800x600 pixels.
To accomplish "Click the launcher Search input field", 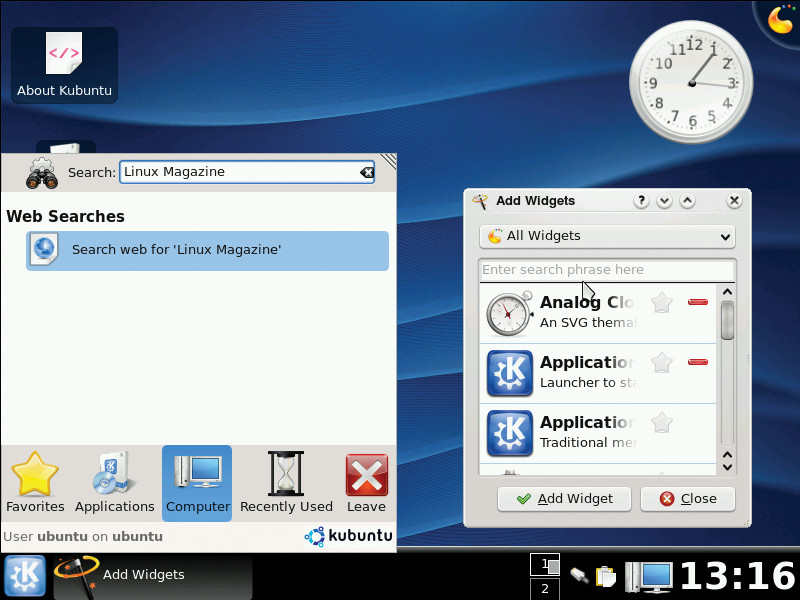I will point(247,172).
